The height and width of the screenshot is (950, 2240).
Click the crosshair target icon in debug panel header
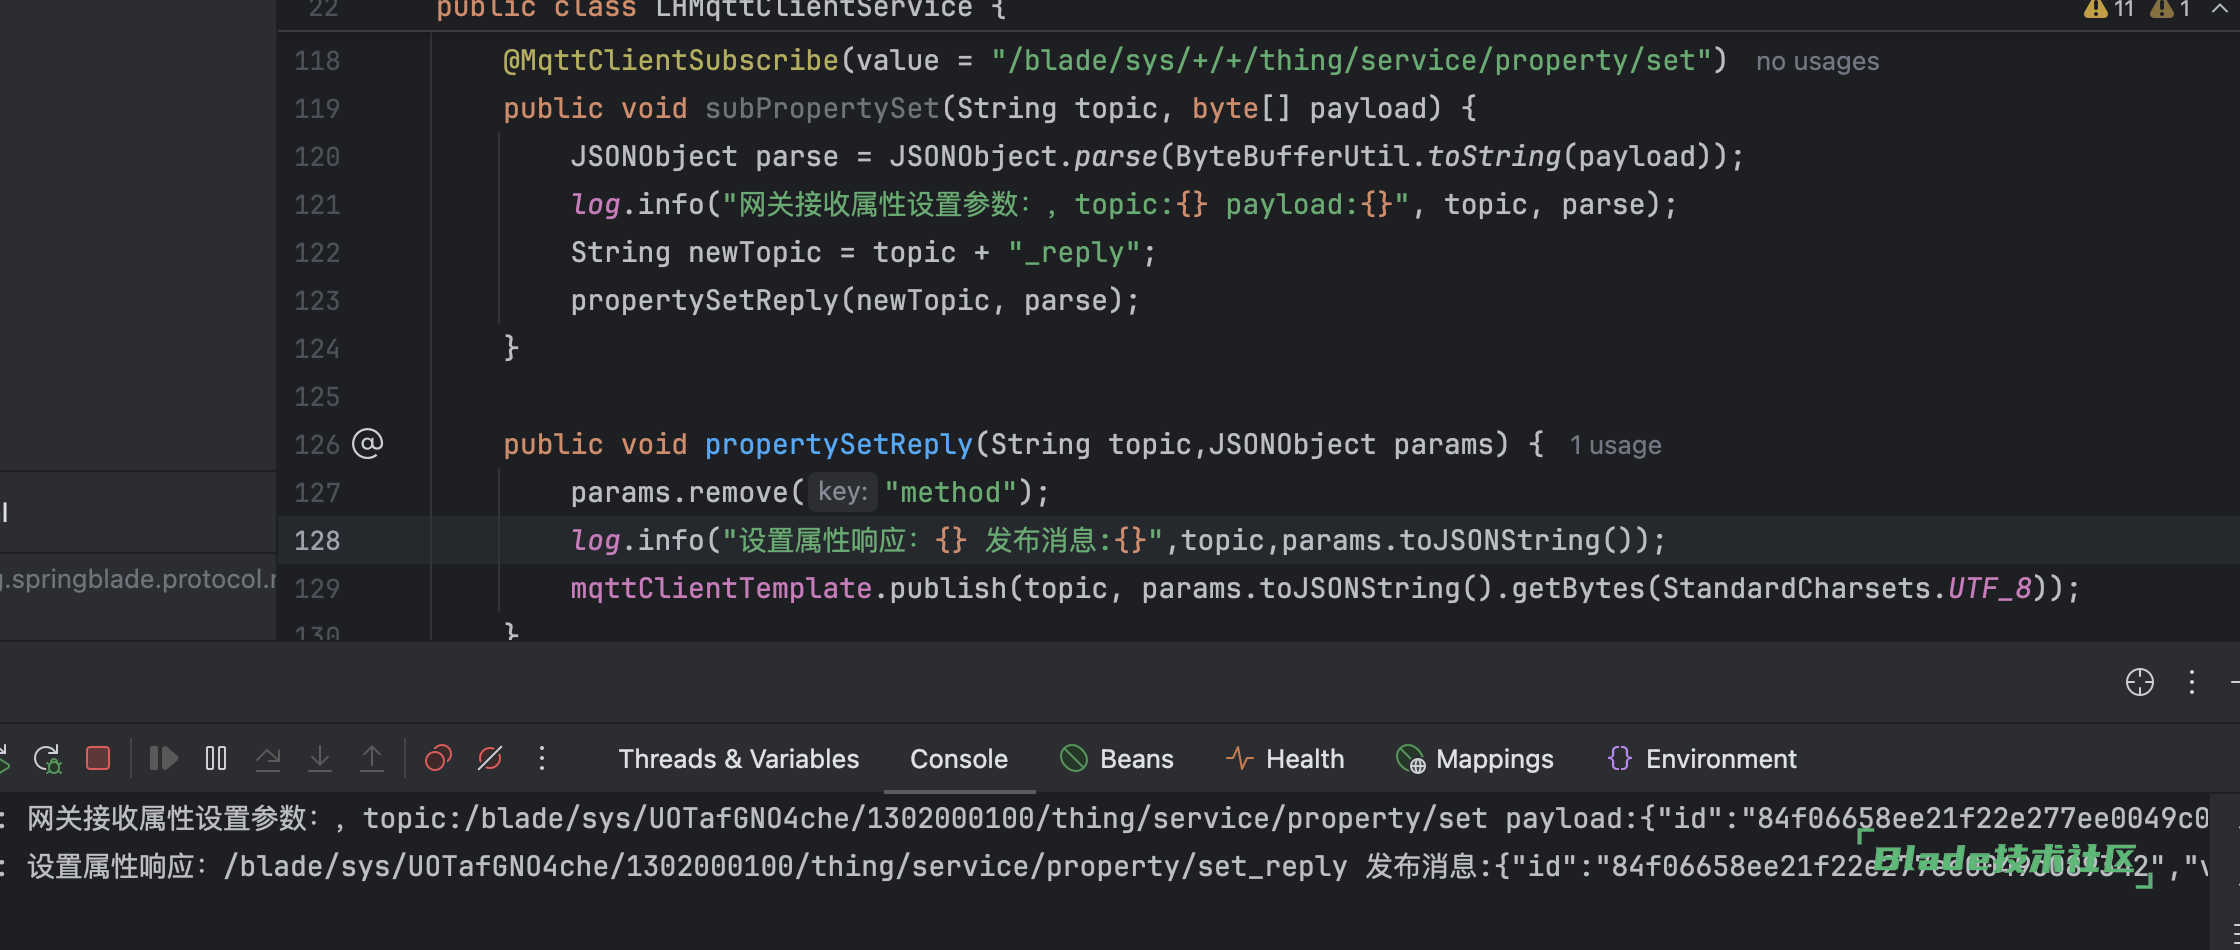tap(2139, 682)
